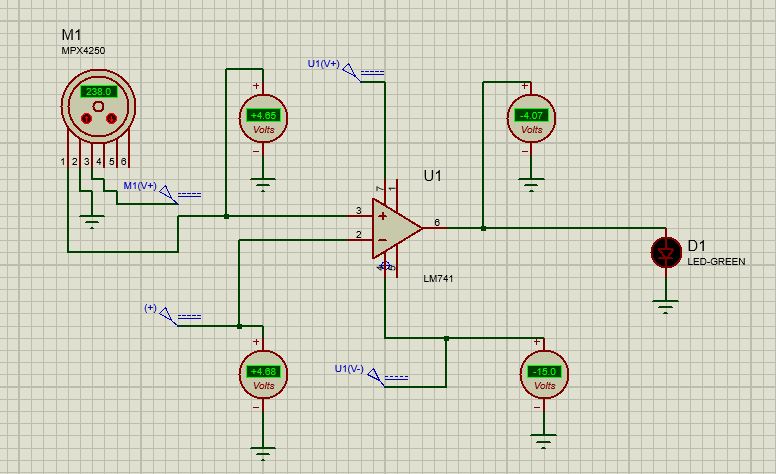Click the ground symbol below sensor M1 pins

92,222
